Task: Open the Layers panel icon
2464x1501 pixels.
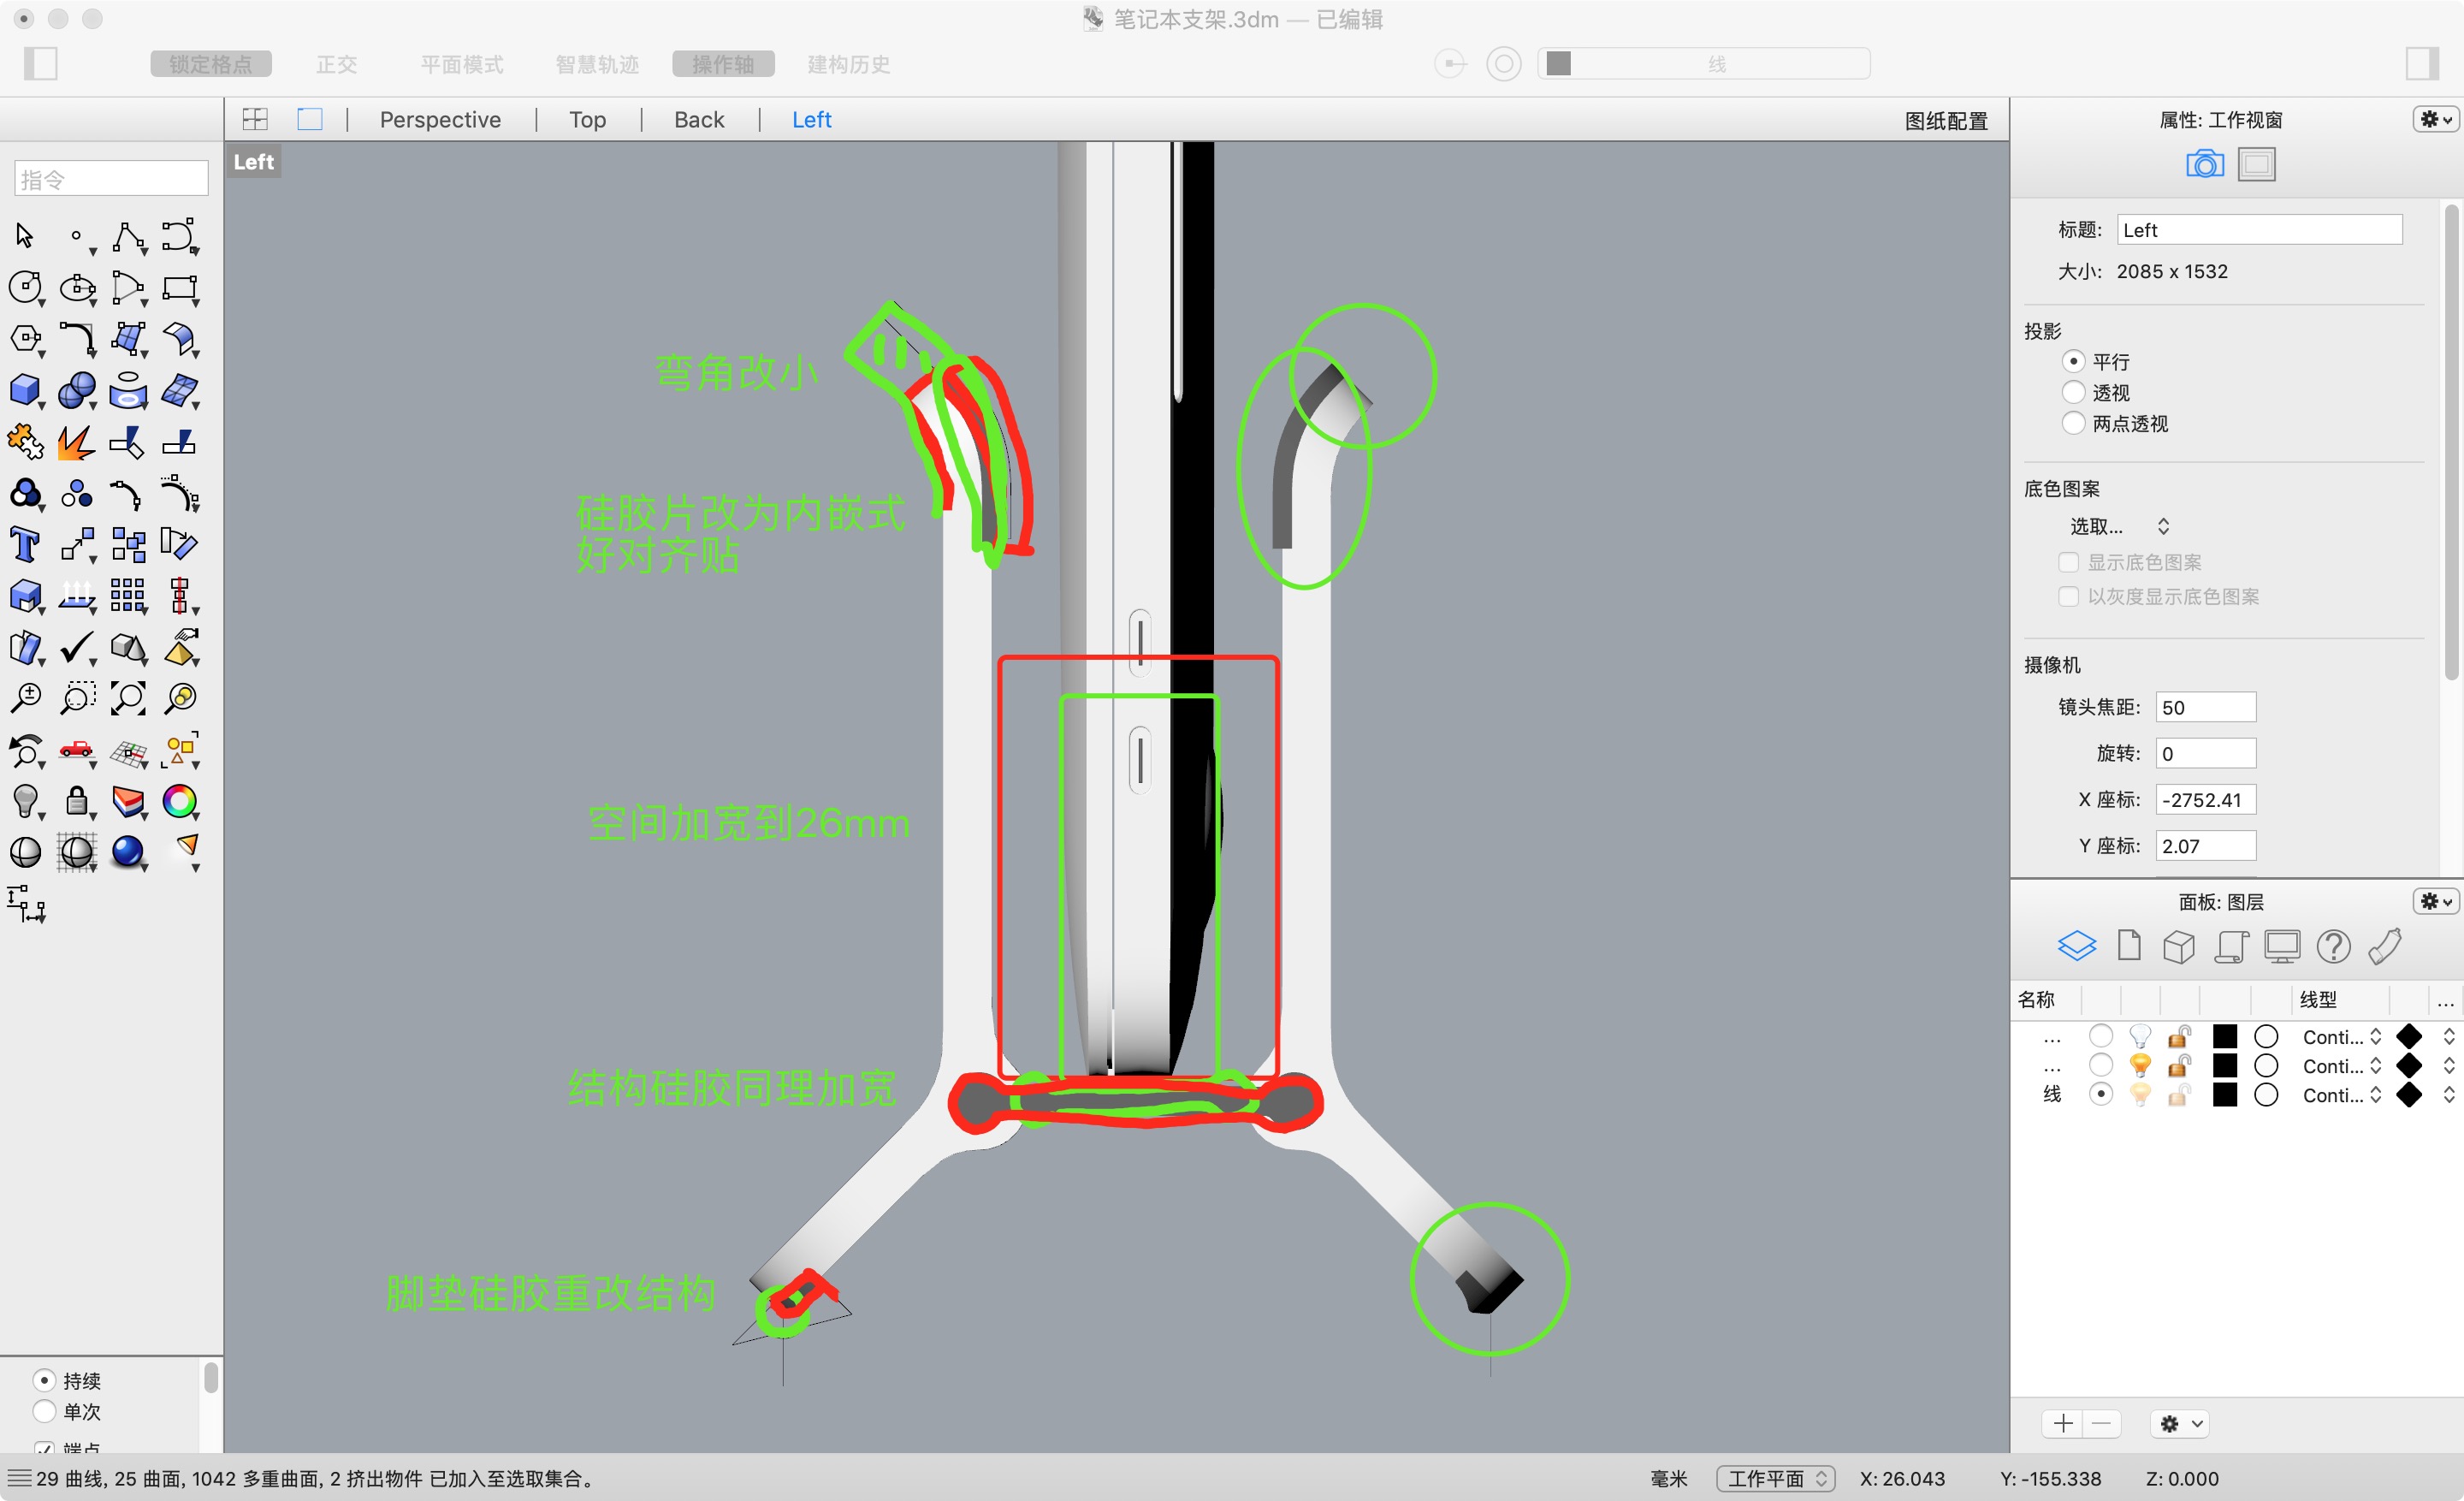Action: point(2078,945)
